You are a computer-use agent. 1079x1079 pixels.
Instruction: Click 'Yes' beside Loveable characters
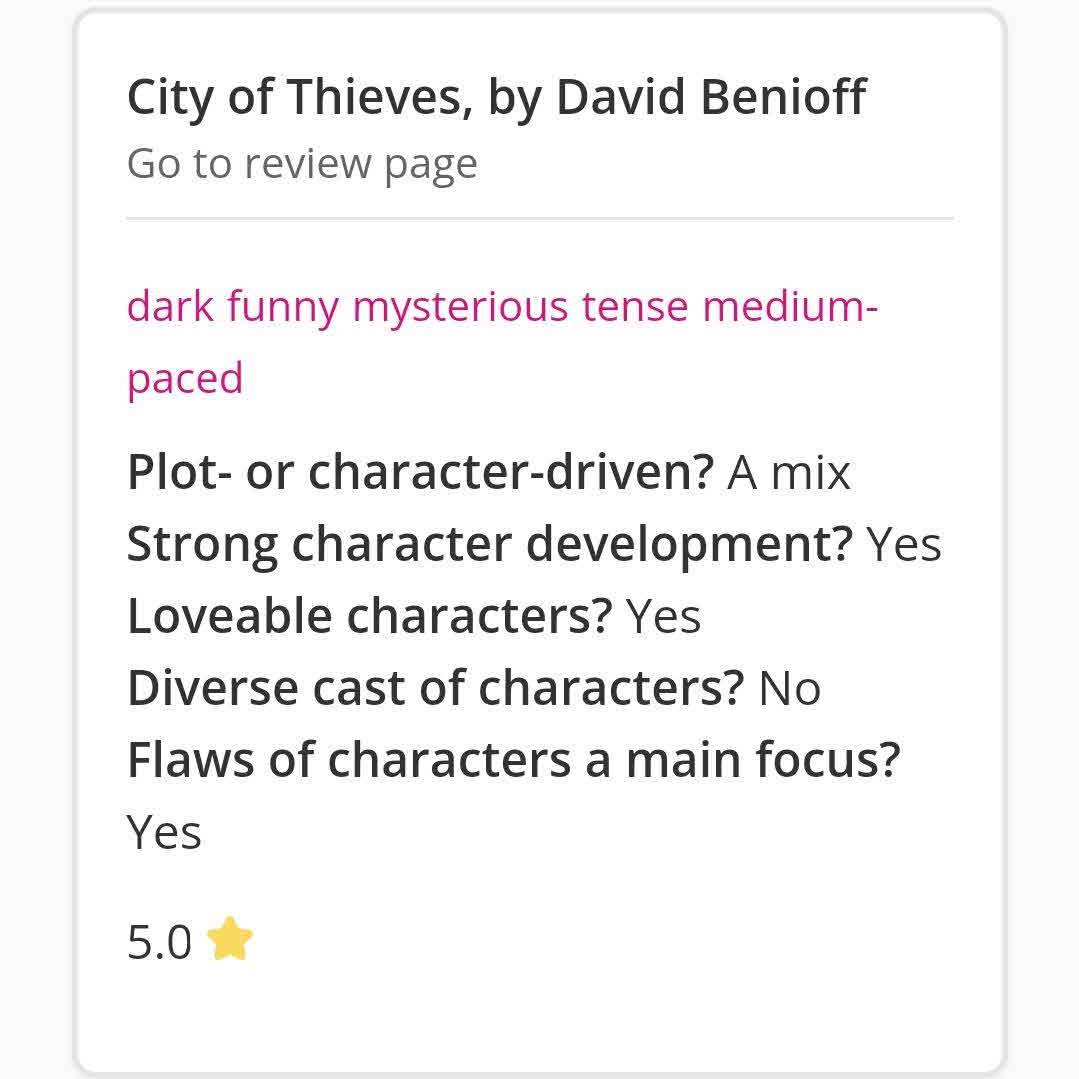[x=664, y=616]
